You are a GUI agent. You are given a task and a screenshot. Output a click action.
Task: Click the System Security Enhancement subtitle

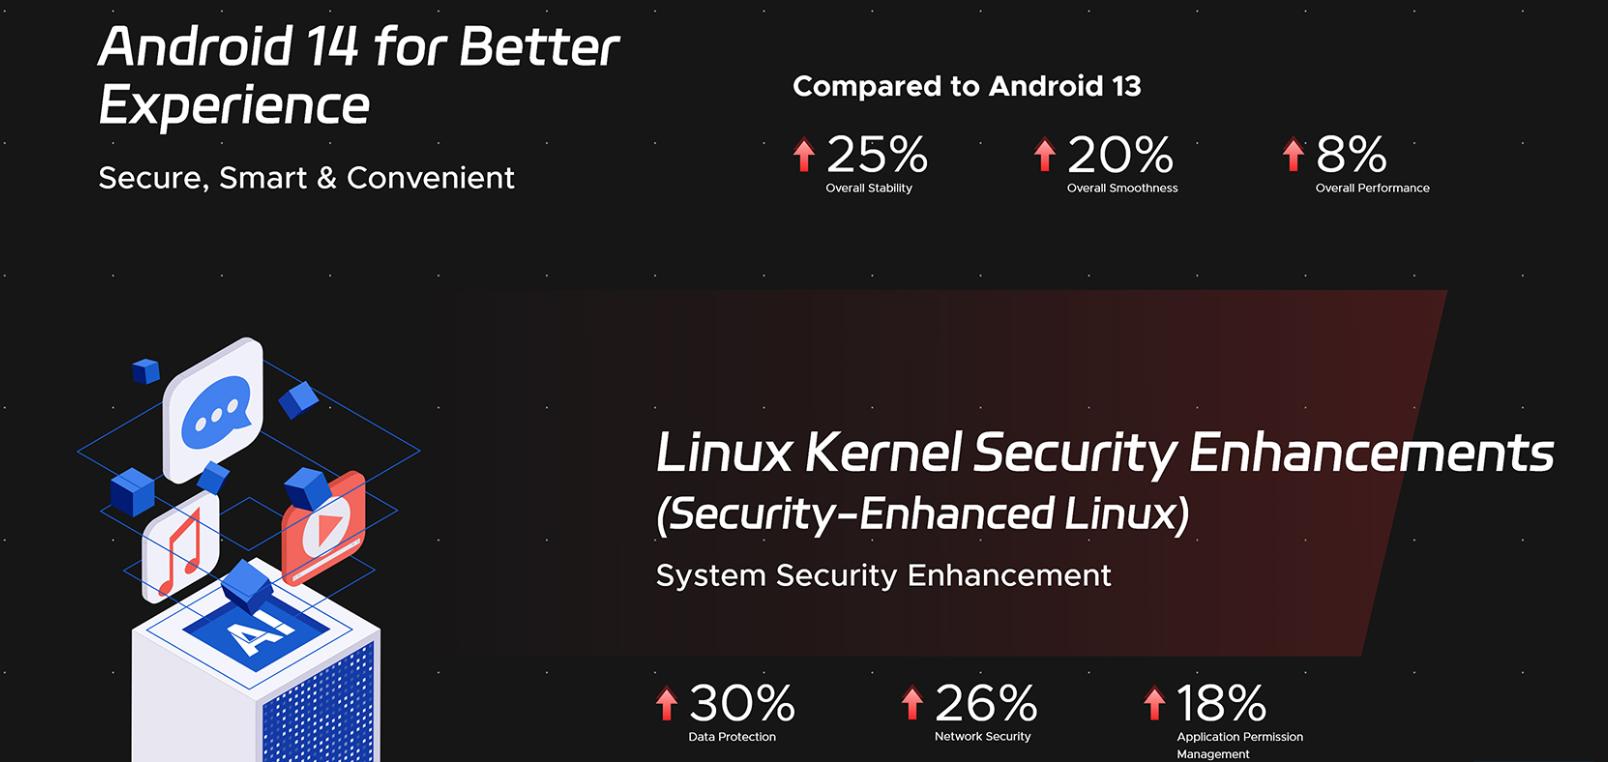(883, 576)
